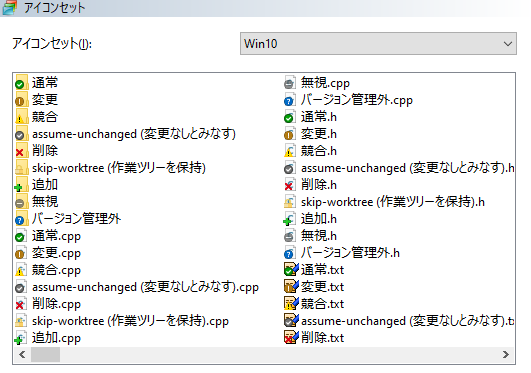Click the 通常.cpp file icon
This screenshot has width=531, height=373.
point(21,236)
